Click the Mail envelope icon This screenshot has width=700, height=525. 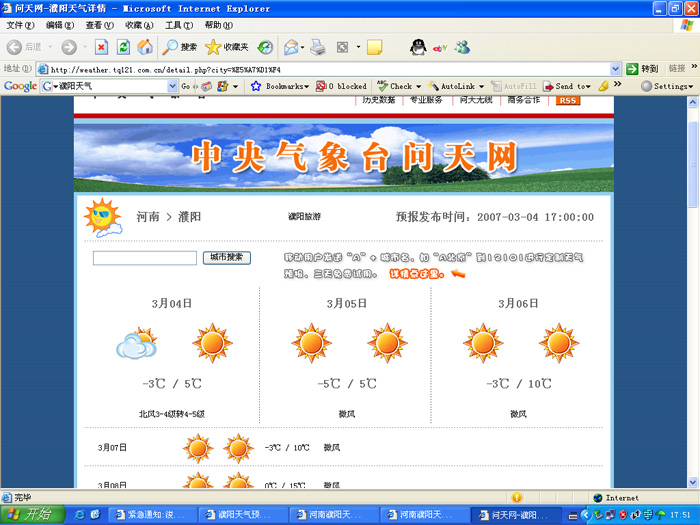[x=291, y=47]
